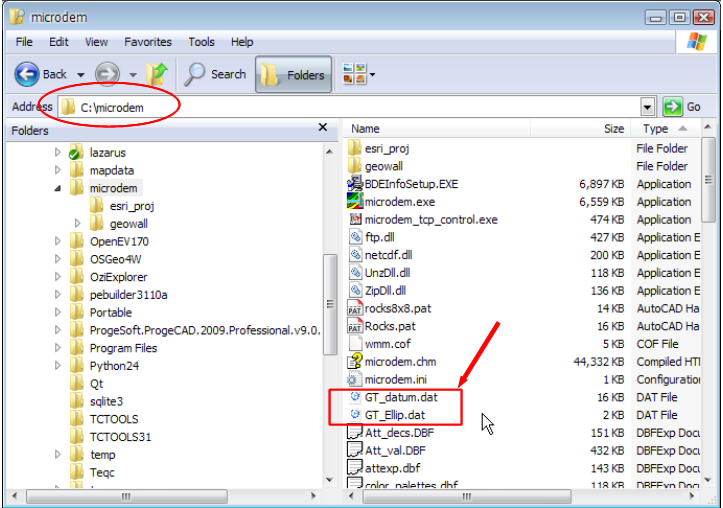This screenshot has height=508, width=723.
Task: Click the rocks8x8.pat file icon
Action: (354, 308)
